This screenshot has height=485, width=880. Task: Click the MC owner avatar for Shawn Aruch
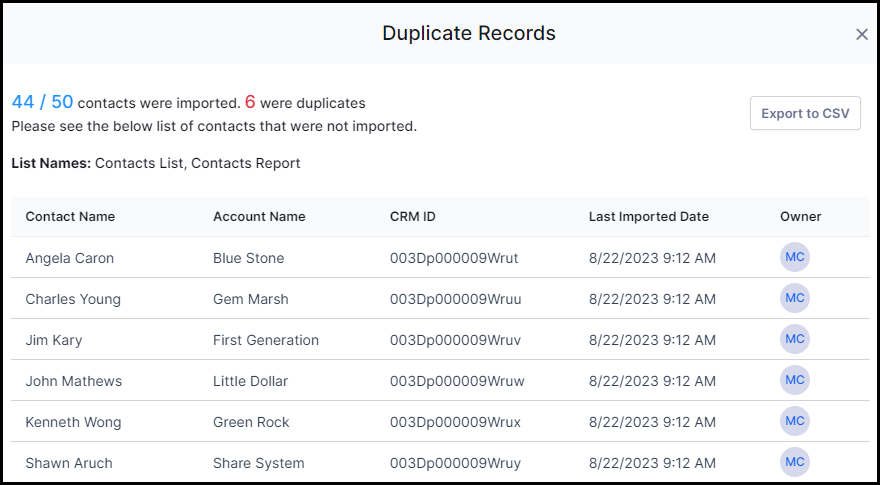point(795,462)
